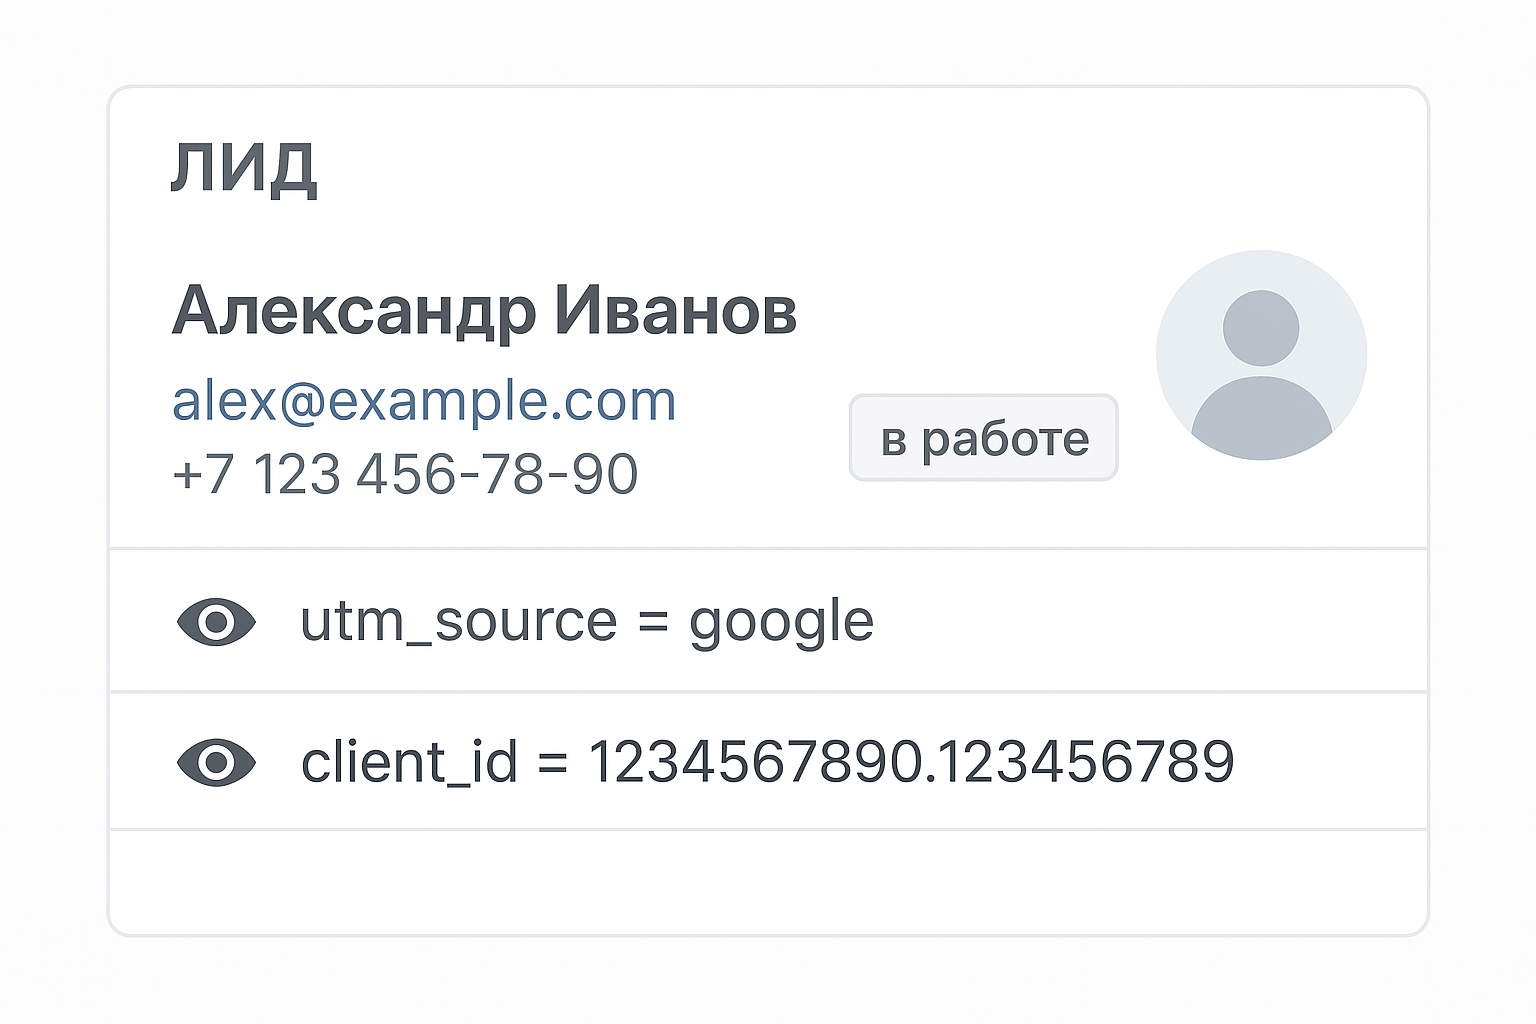Select the "google" value of utm_source

(781, 622)
